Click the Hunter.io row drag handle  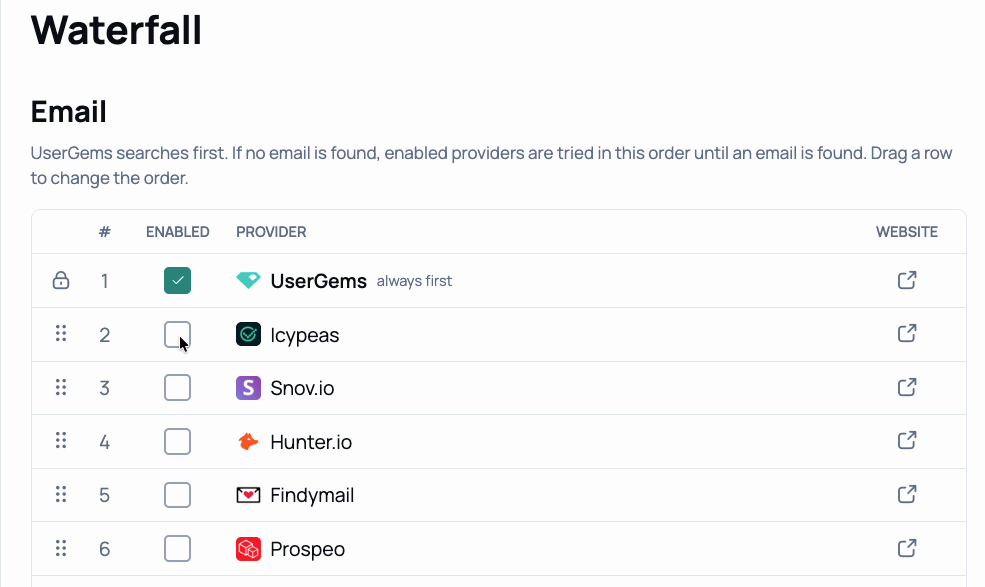coord(61,441)
